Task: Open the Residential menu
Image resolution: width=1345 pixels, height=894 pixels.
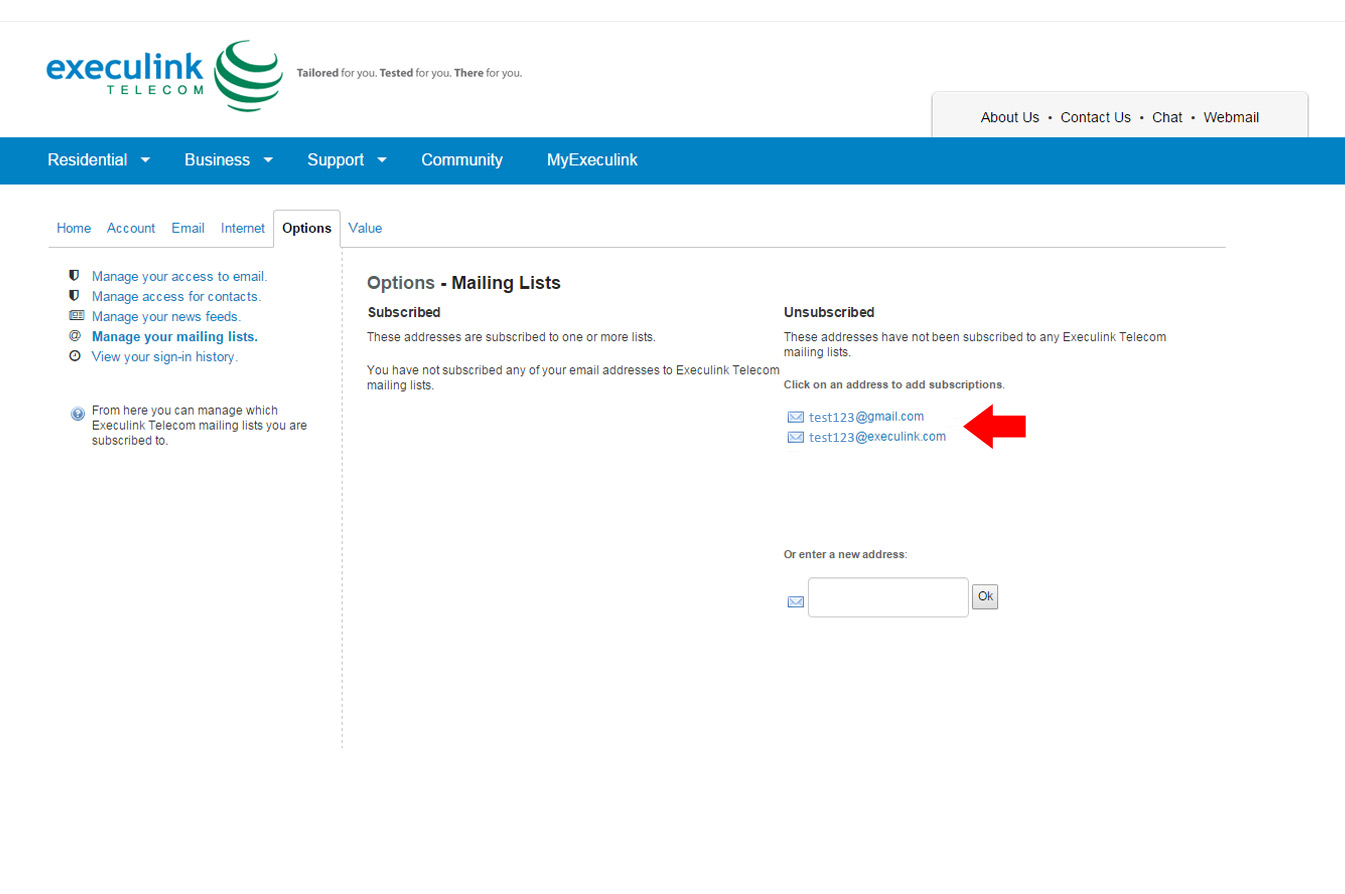Action: click(87, 160)
